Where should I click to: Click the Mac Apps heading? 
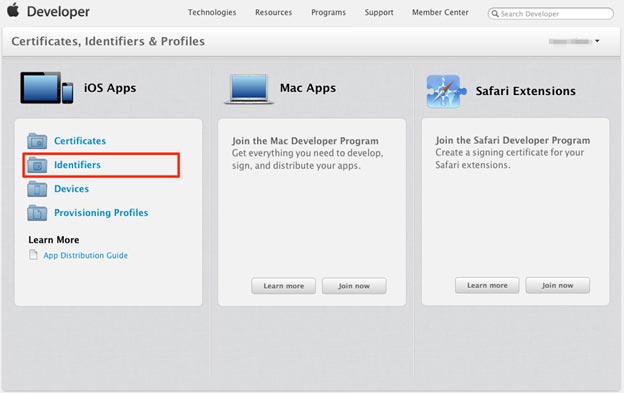click(x=308, y=88)
